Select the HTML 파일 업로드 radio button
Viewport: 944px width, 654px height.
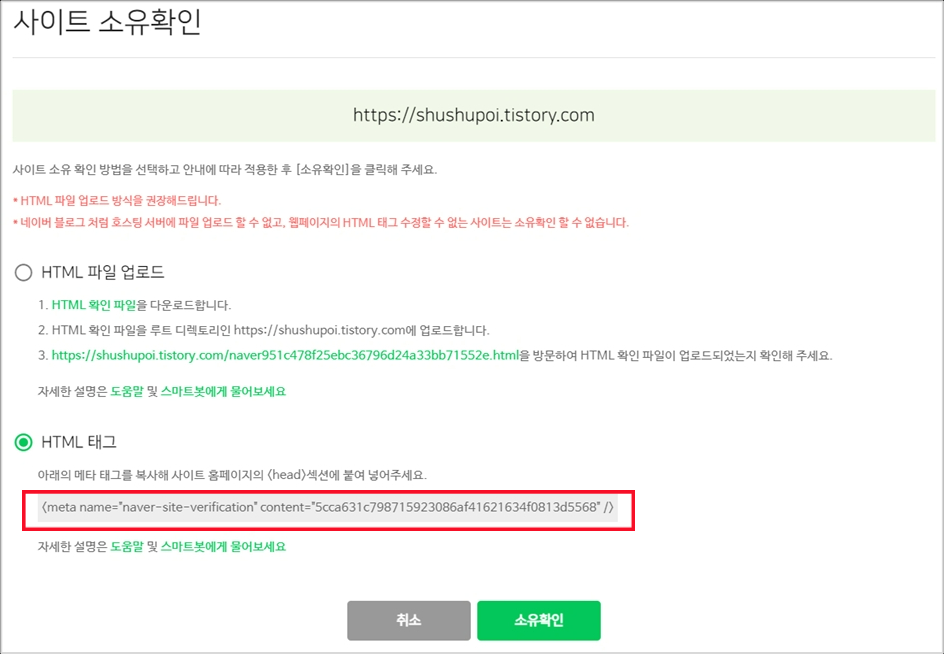click(x=23, y=272)
